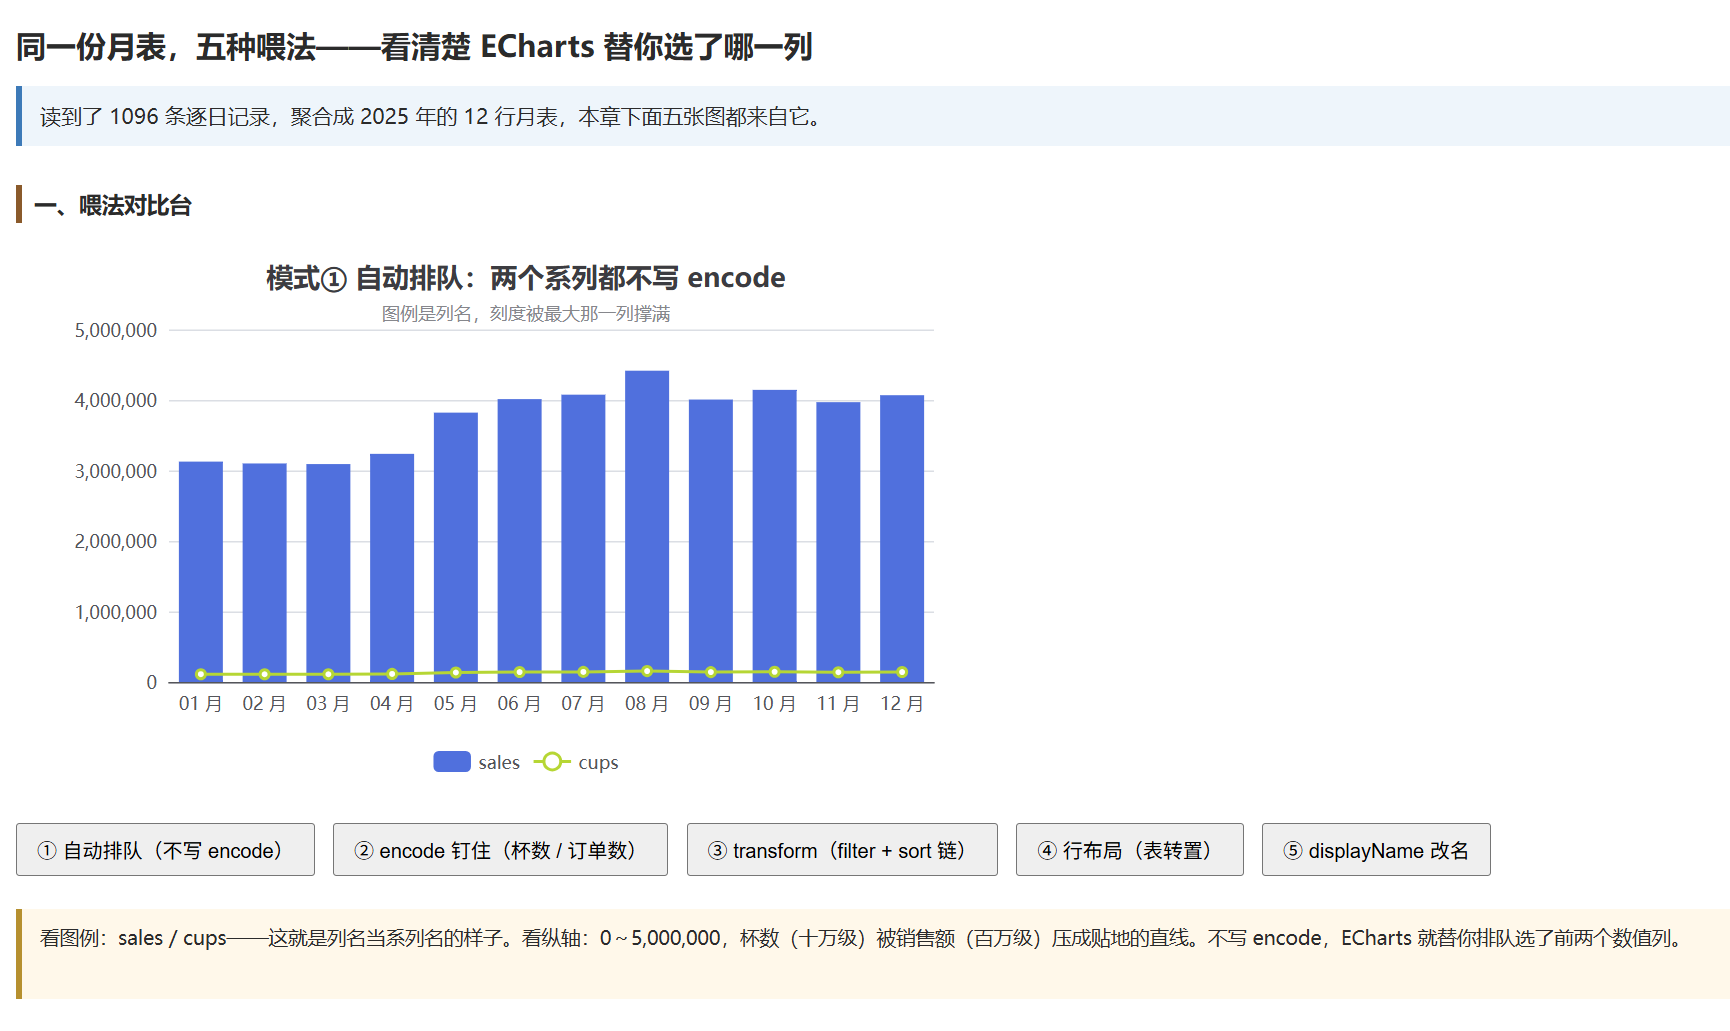The width and height of the screenshot is (1730, 1031).
Task: Click cups line point at 07 月
Action: 583,672
